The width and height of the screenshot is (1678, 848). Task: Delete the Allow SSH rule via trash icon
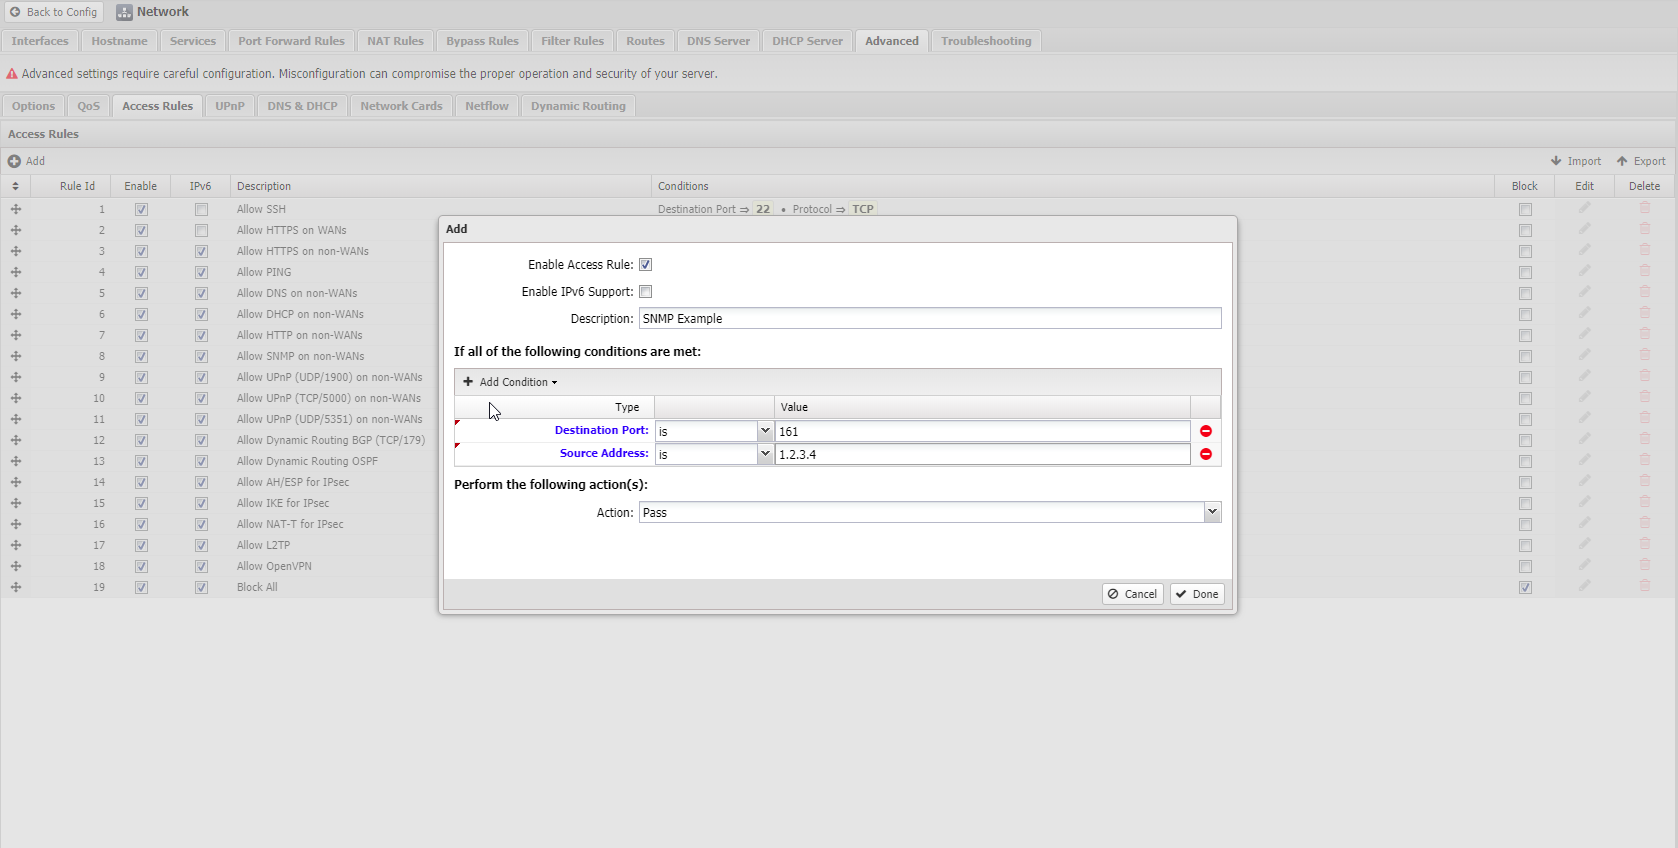(1644, 208)
